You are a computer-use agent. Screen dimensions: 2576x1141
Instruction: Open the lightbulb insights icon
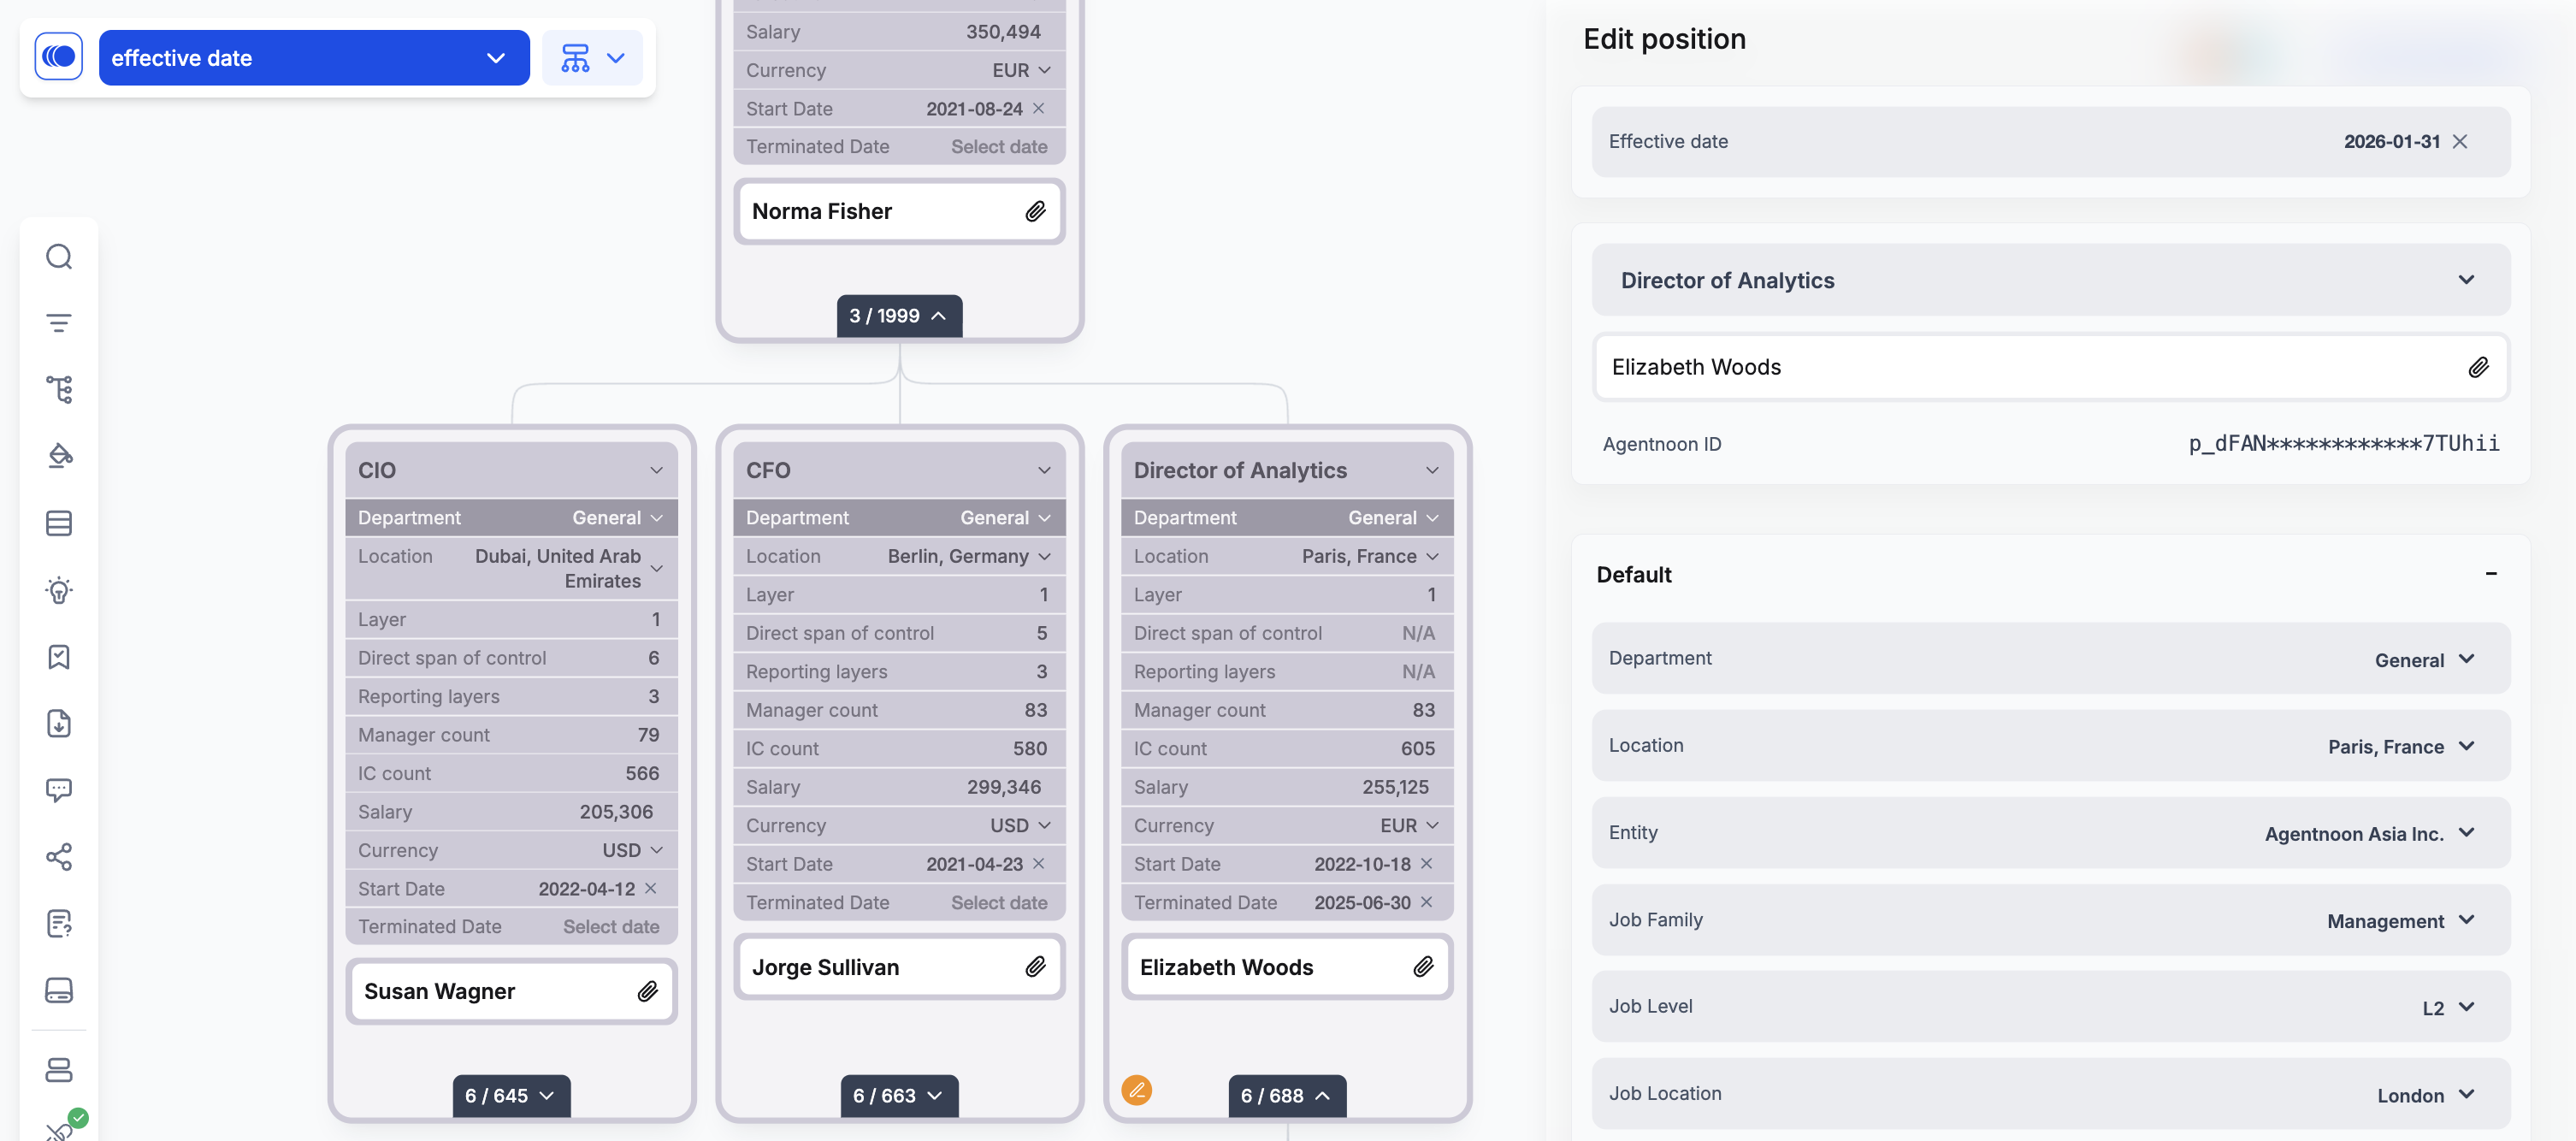[x=59, y=590]
